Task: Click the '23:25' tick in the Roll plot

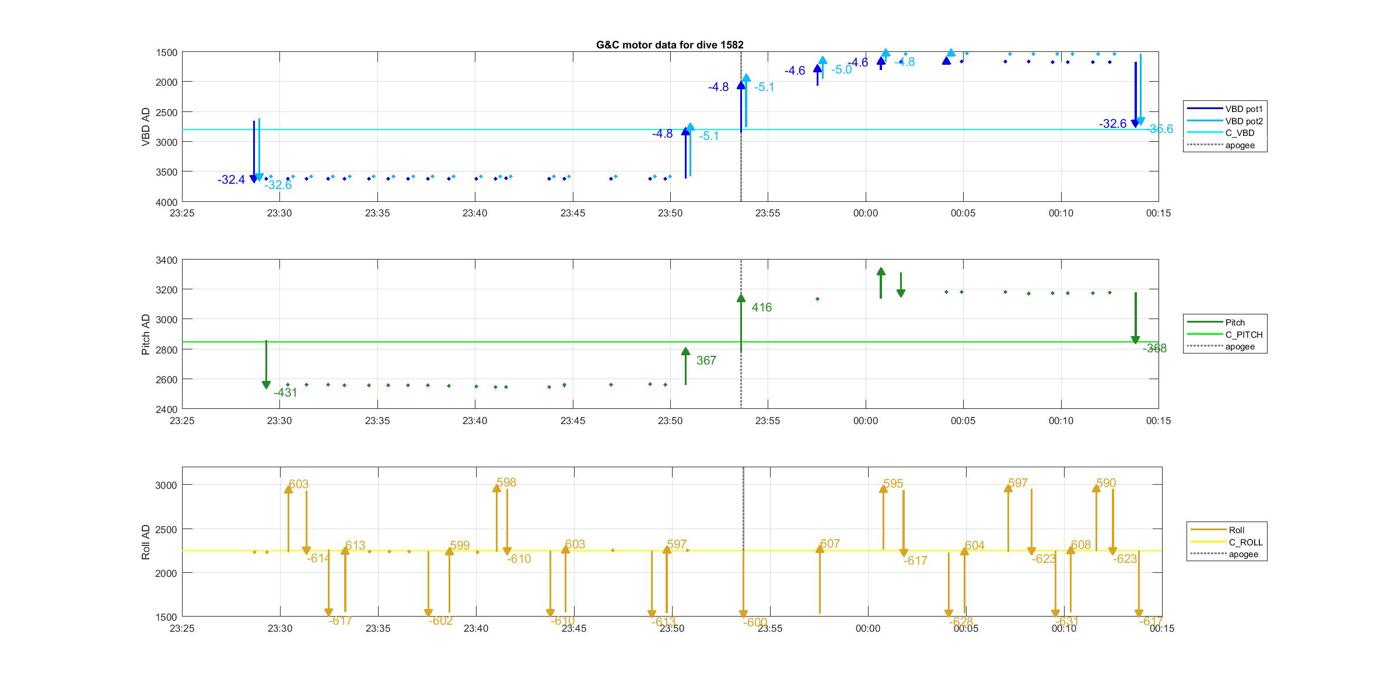Action: point(182,629)
